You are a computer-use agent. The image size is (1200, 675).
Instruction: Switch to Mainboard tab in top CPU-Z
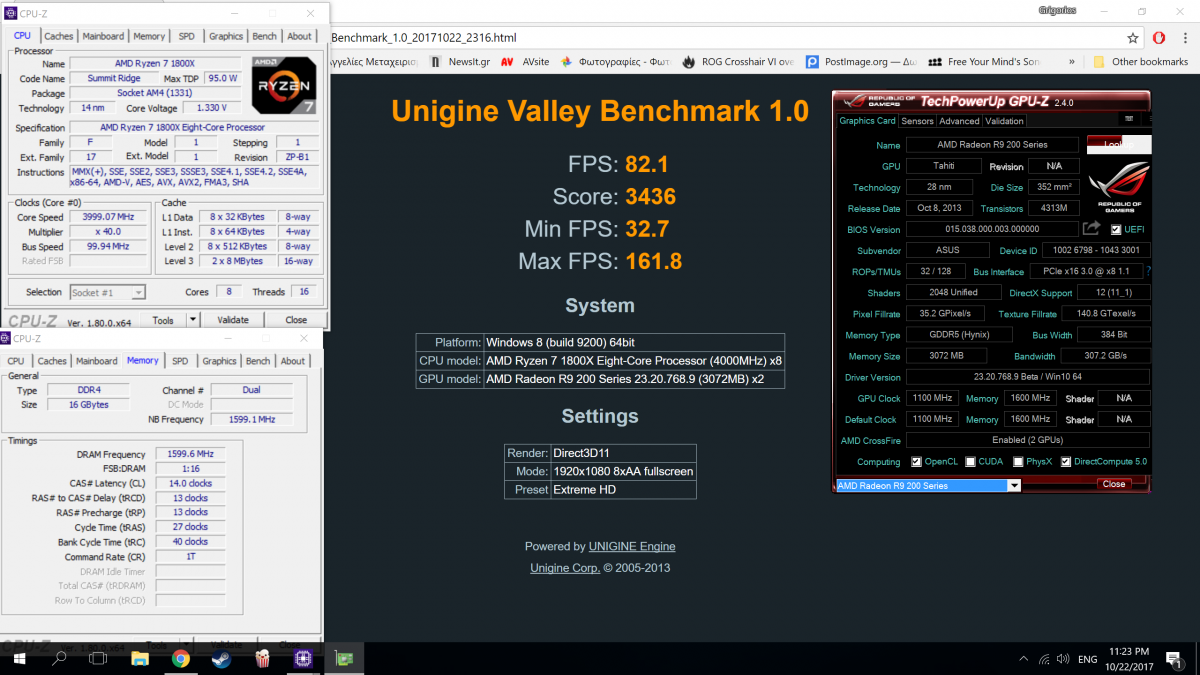[x=104, y=36]
